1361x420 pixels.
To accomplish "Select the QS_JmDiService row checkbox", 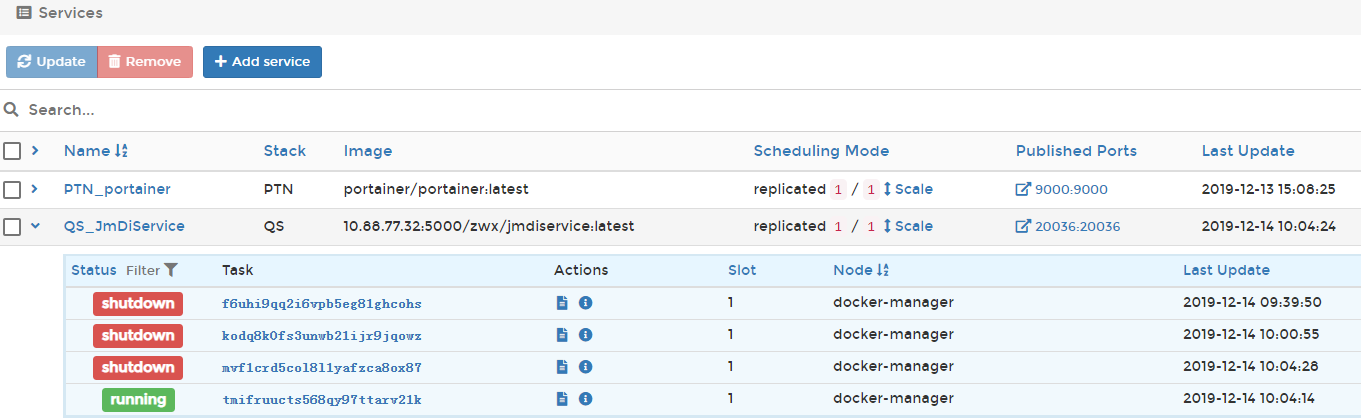I will pyautogui.click(x=12, y=226).
